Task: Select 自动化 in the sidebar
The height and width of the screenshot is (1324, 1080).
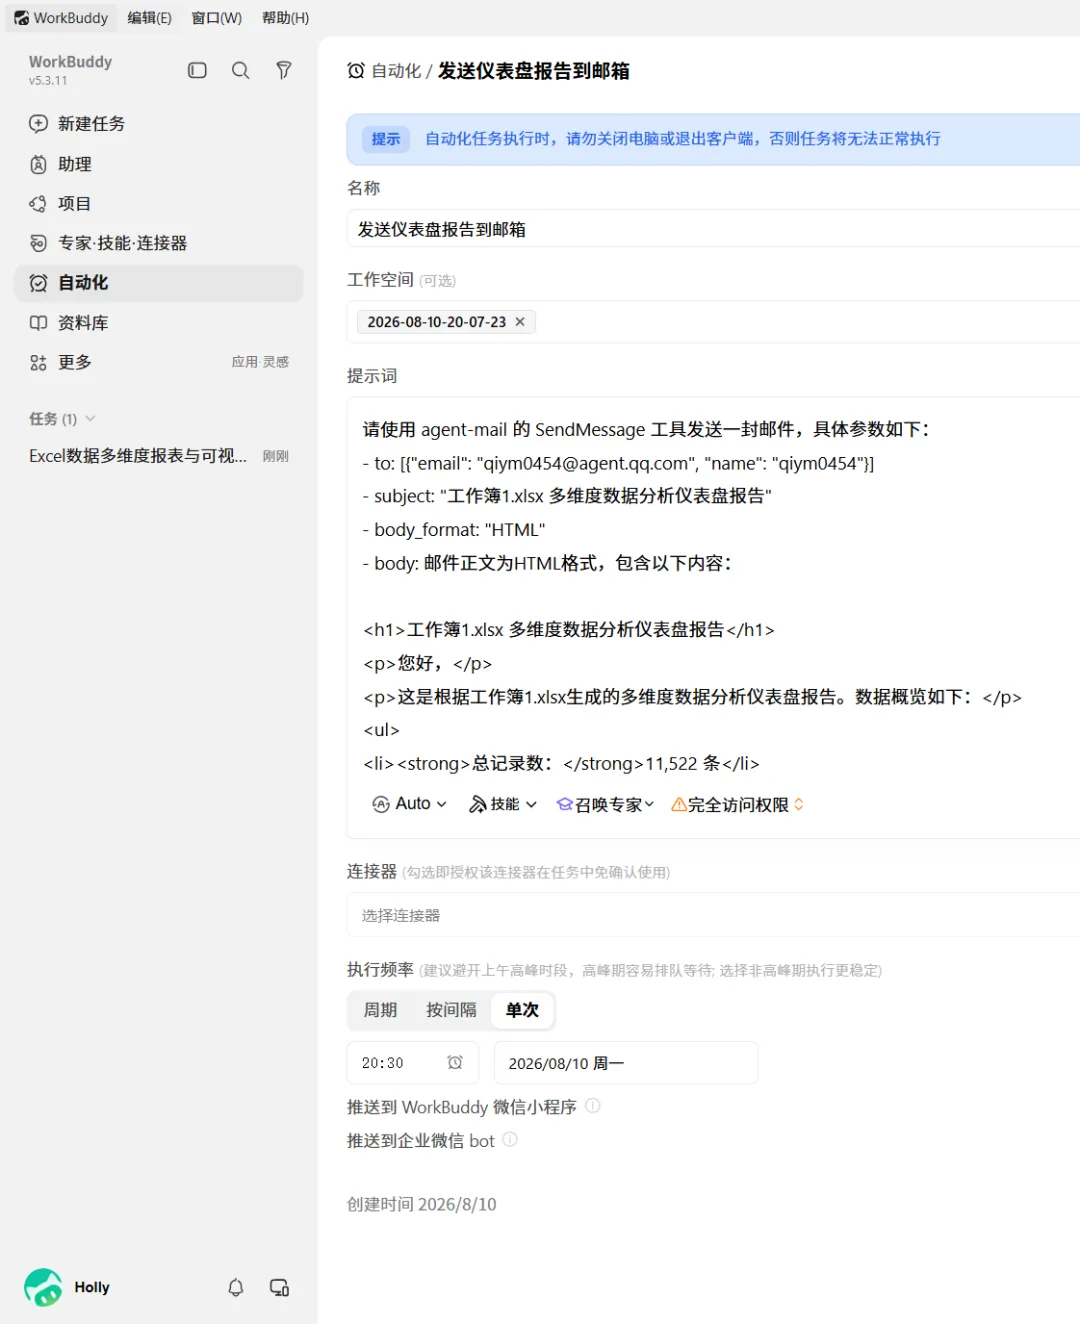Action: pos(159,283)
